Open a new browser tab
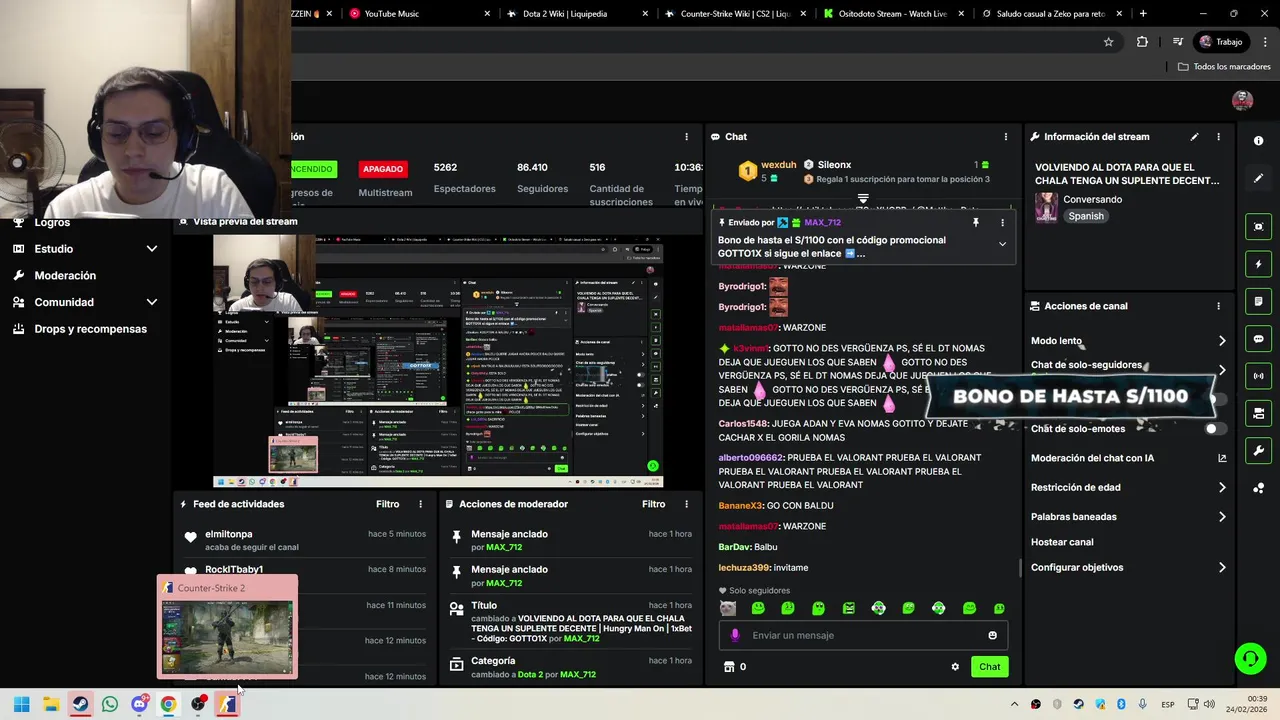 click(x=1143, y=14)
